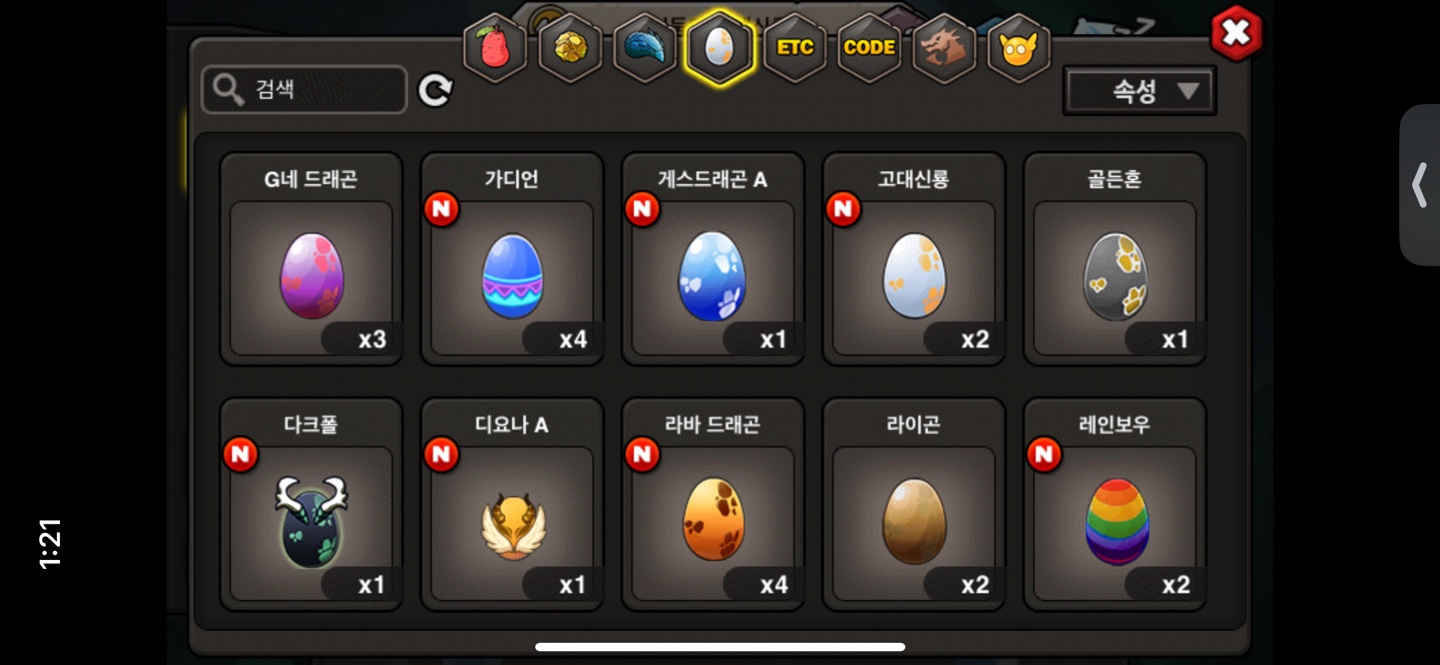Image resolution: width=1440 pixels, height=665 pixels.
Task: Close the inventory with red X
Action: tap(1236, 33)
